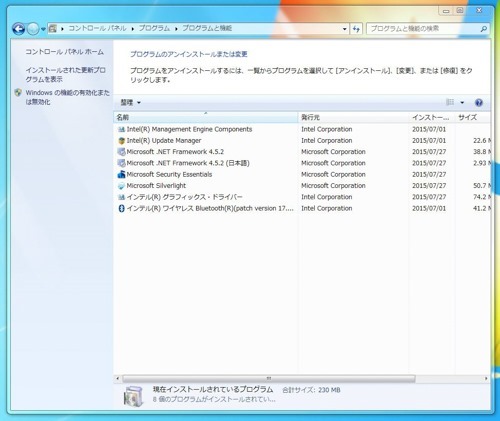
Task: Sort by インストール日 column header
Action: click(432, 117)
